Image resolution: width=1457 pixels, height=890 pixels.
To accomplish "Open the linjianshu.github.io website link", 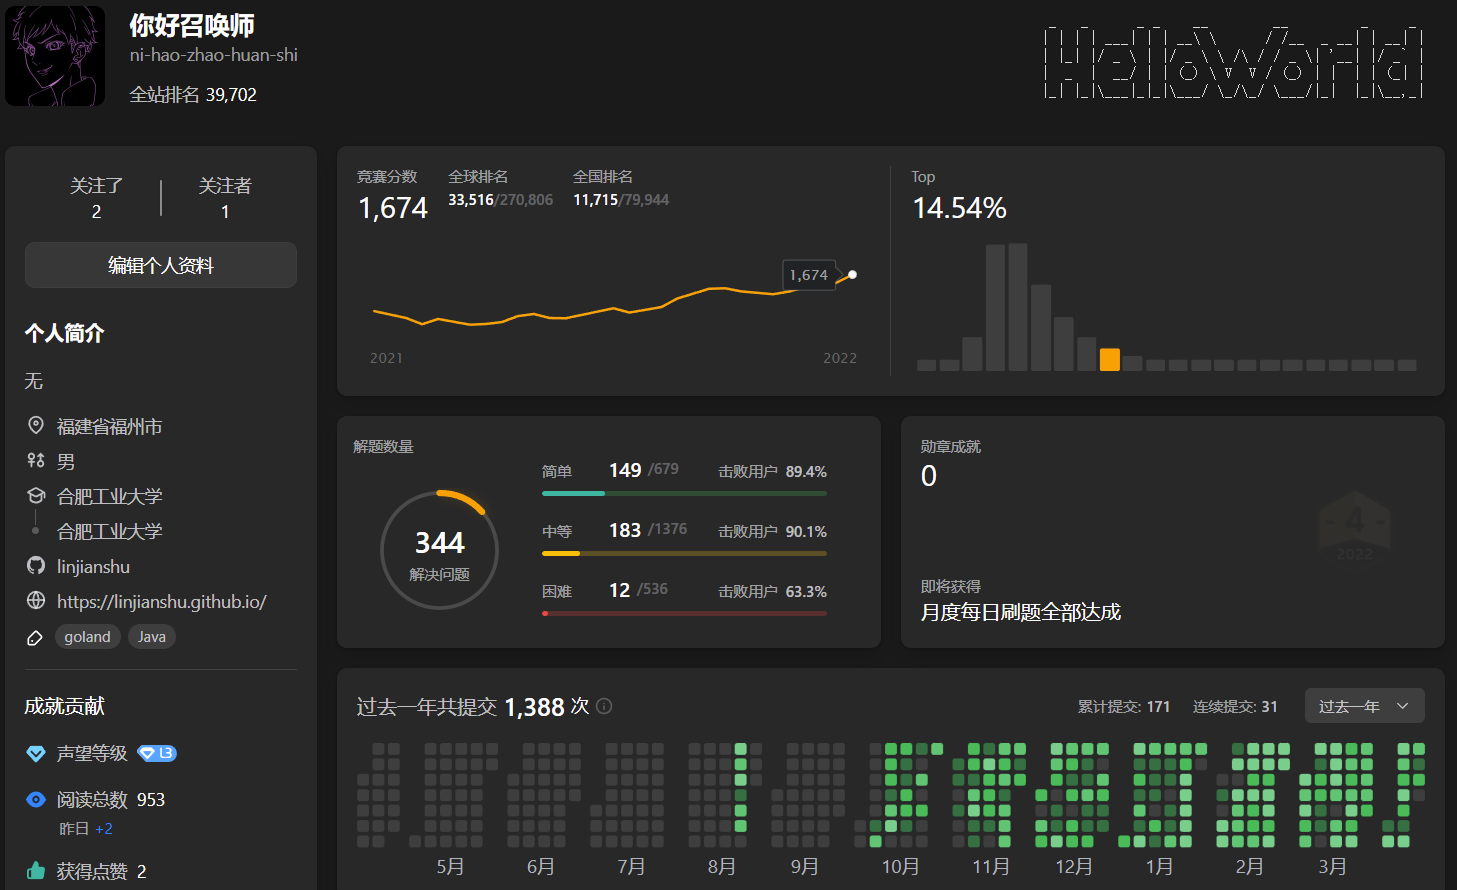I will 161,601.
